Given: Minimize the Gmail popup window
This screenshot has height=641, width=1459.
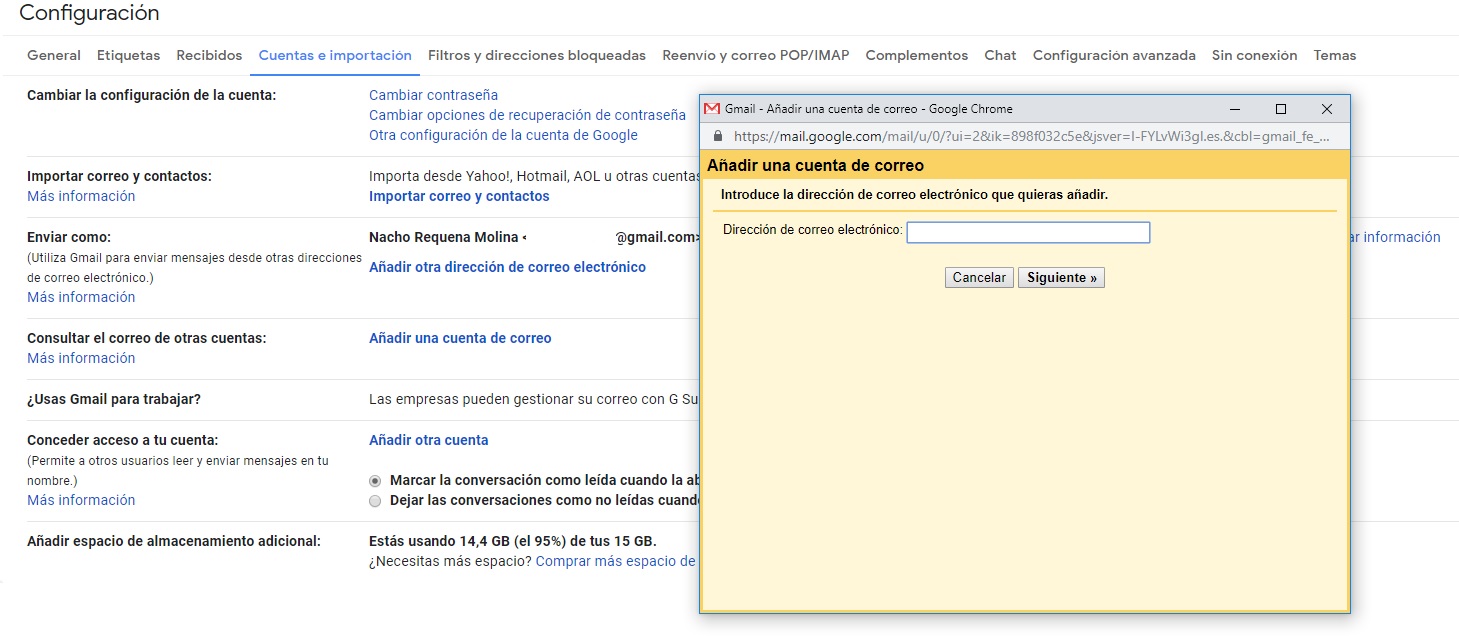Looking at the screenshot, I should pos(1235,109).
